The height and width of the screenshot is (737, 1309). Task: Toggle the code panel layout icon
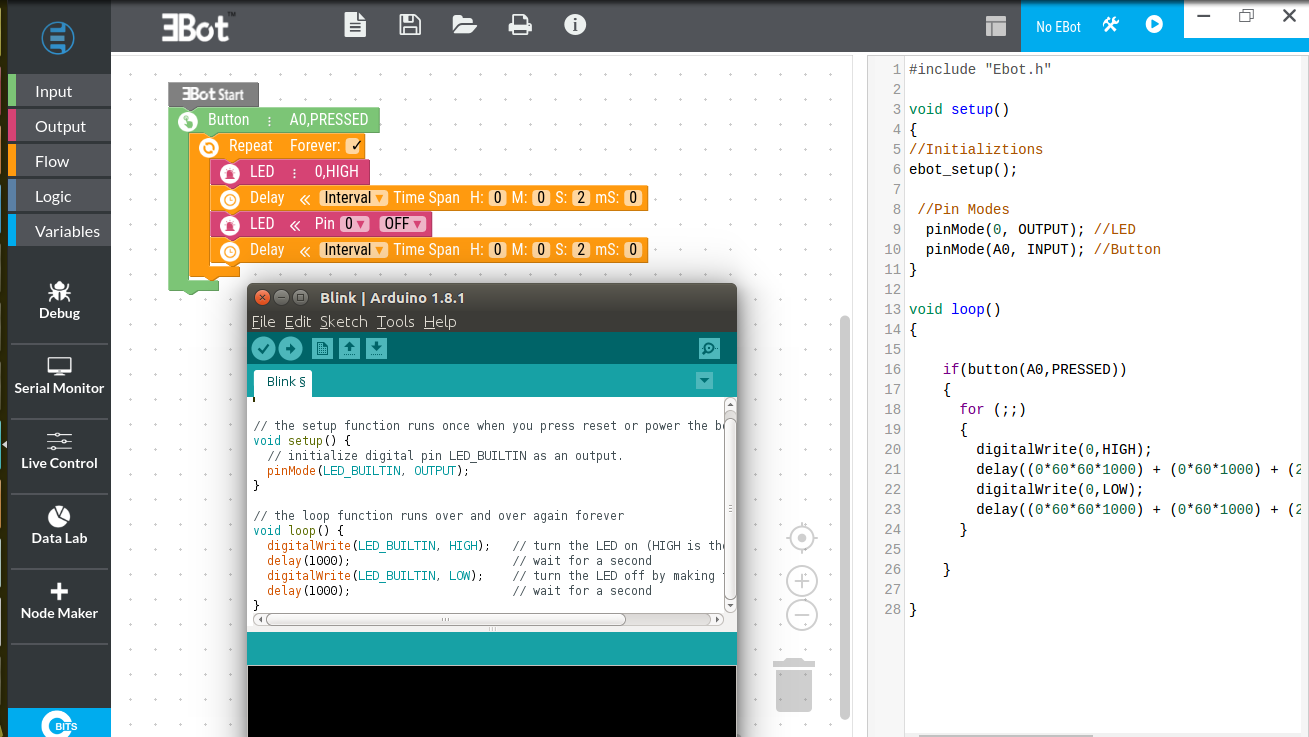995,26
